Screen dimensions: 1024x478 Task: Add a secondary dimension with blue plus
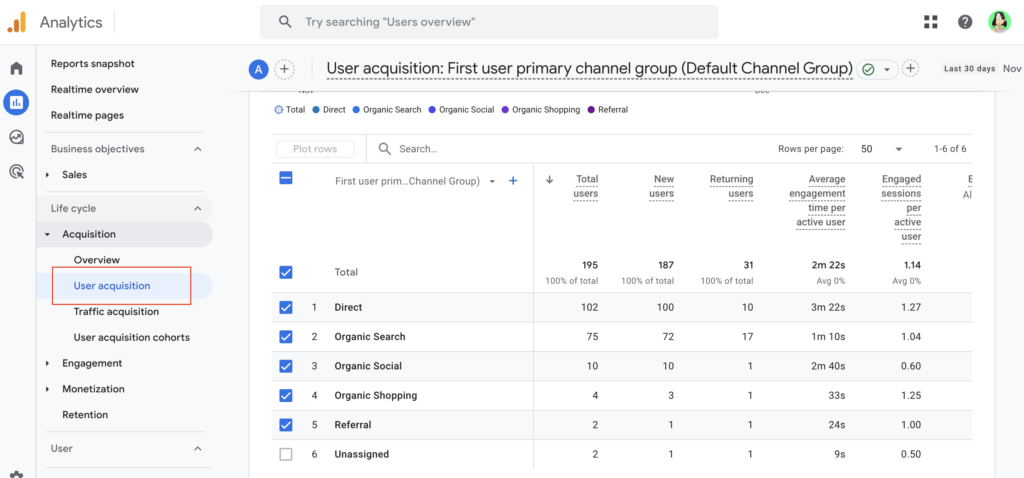click(x=513, y=181)
